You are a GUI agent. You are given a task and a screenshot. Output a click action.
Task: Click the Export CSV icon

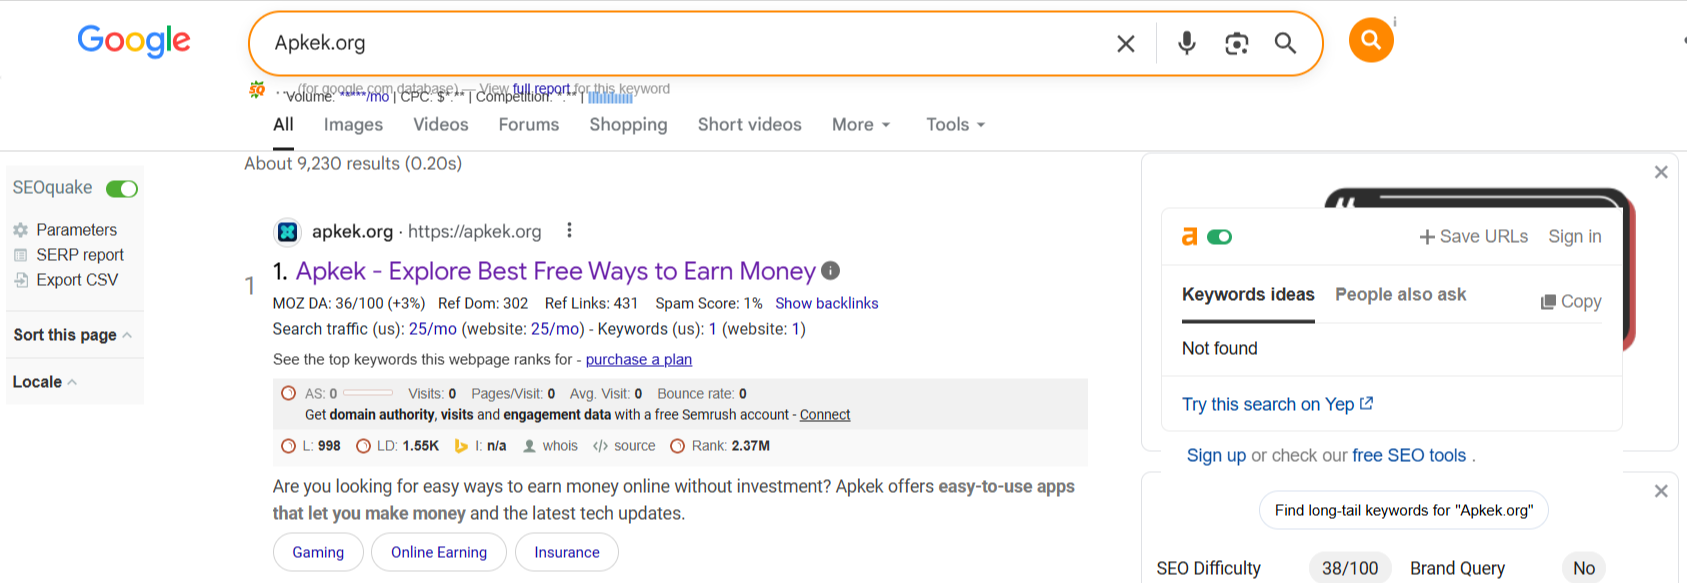point(20,280)
